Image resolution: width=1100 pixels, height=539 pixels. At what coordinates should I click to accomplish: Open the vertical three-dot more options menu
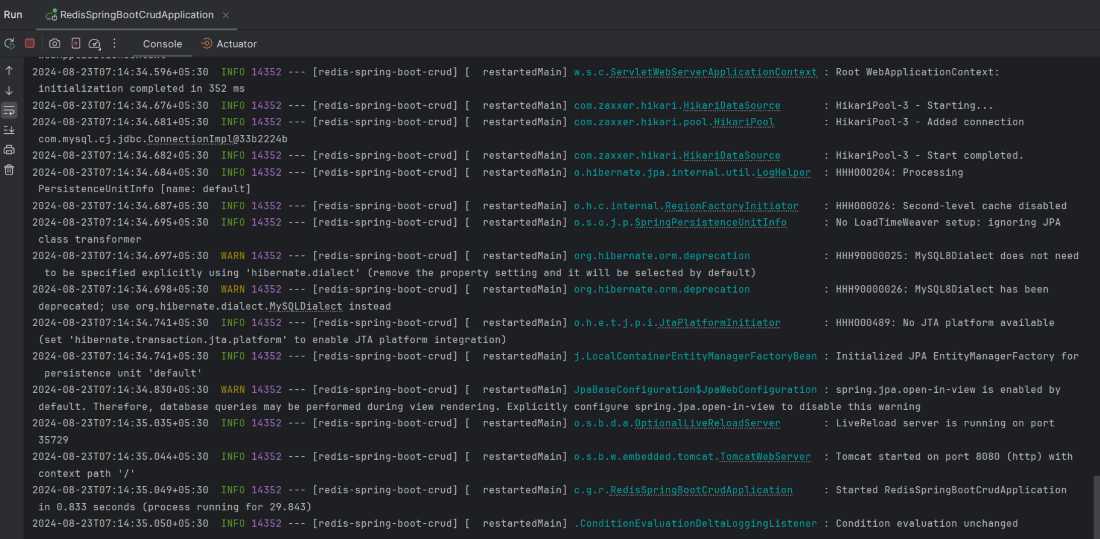(x=114, y=44)
